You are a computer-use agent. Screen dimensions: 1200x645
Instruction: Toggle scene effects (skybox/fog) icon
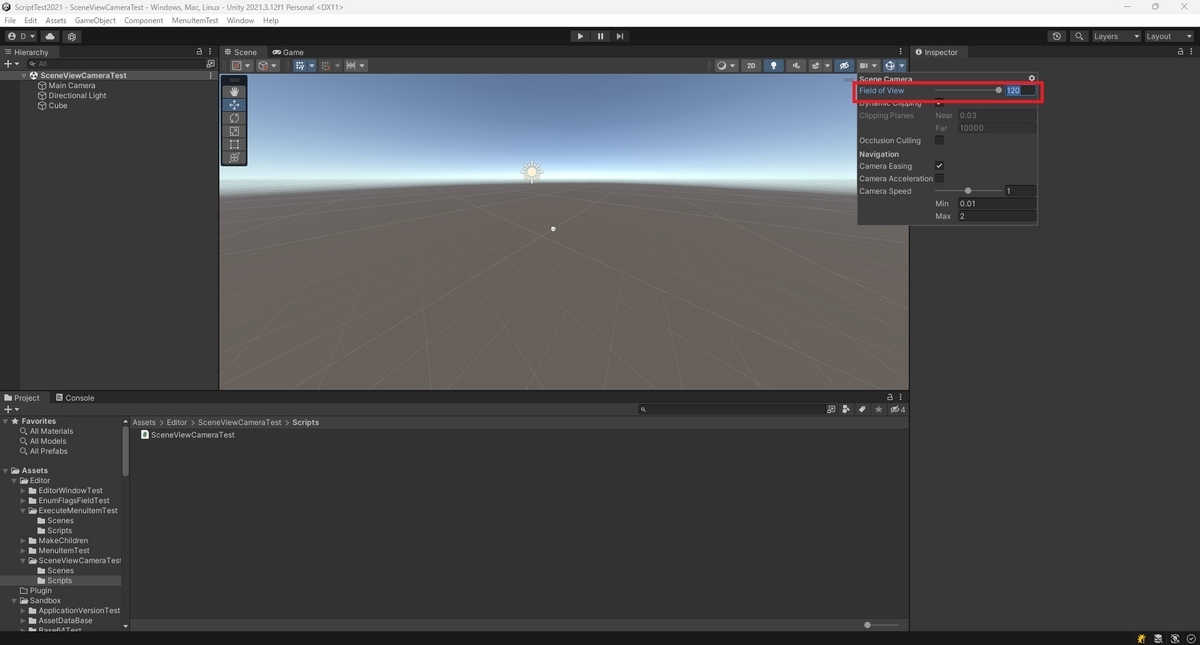(817, 66)
